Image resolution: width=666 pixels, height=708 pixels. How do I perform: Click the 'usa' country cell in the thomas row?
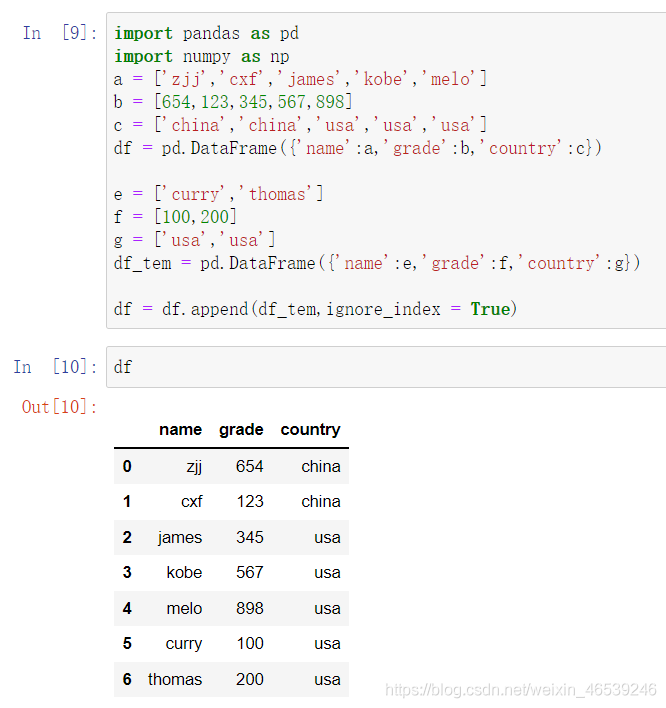pyautogui.click(x=327, y=679)
